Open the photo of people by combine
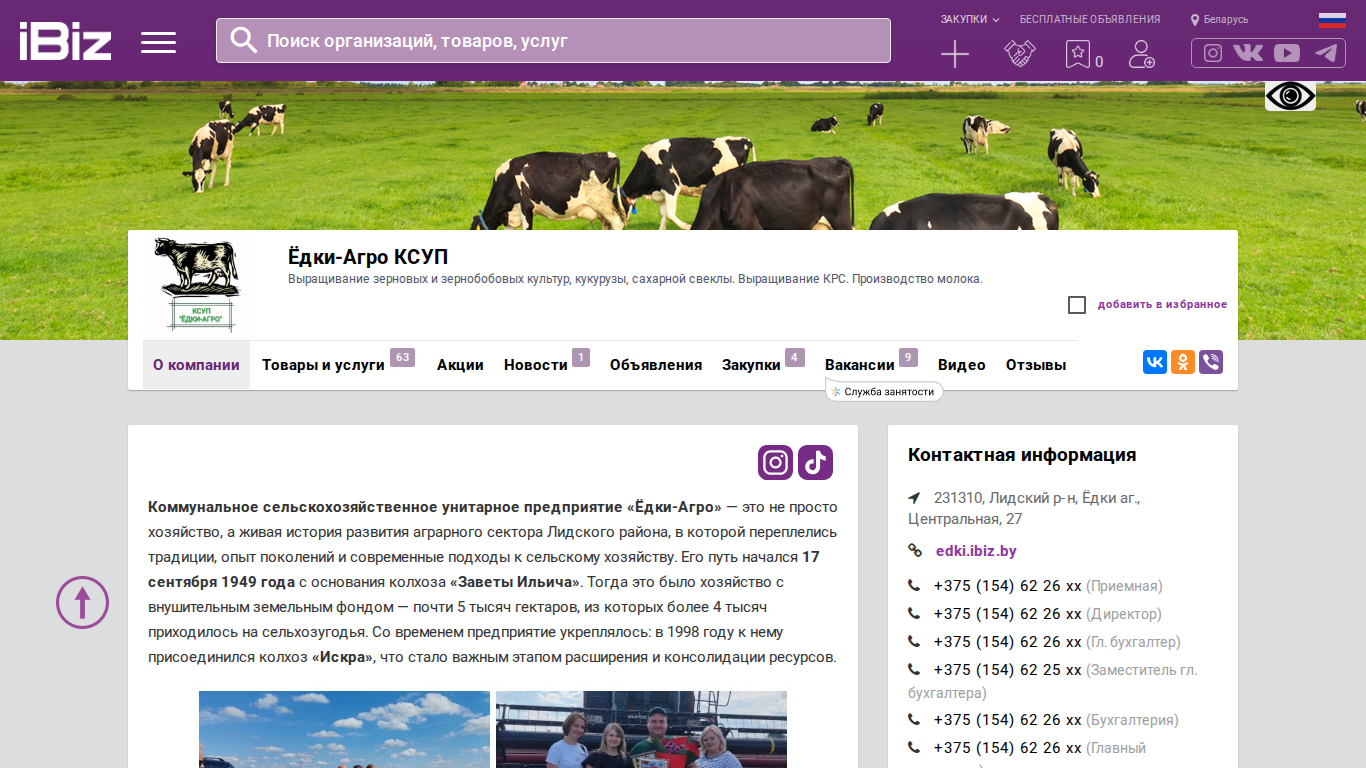The image size is (1366, 768). click(641, 729)
